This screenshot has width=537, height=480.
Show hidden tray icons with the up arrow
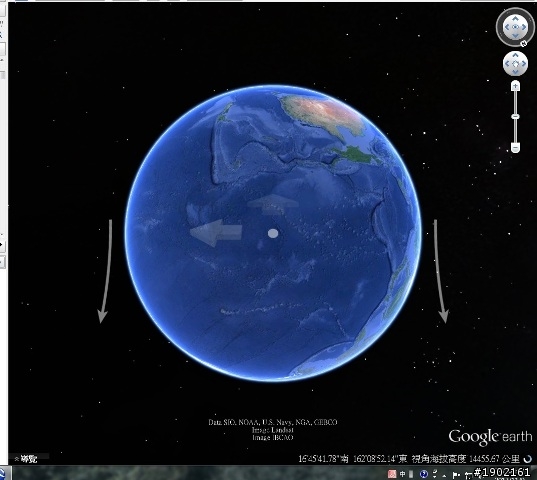coord(445,475)
